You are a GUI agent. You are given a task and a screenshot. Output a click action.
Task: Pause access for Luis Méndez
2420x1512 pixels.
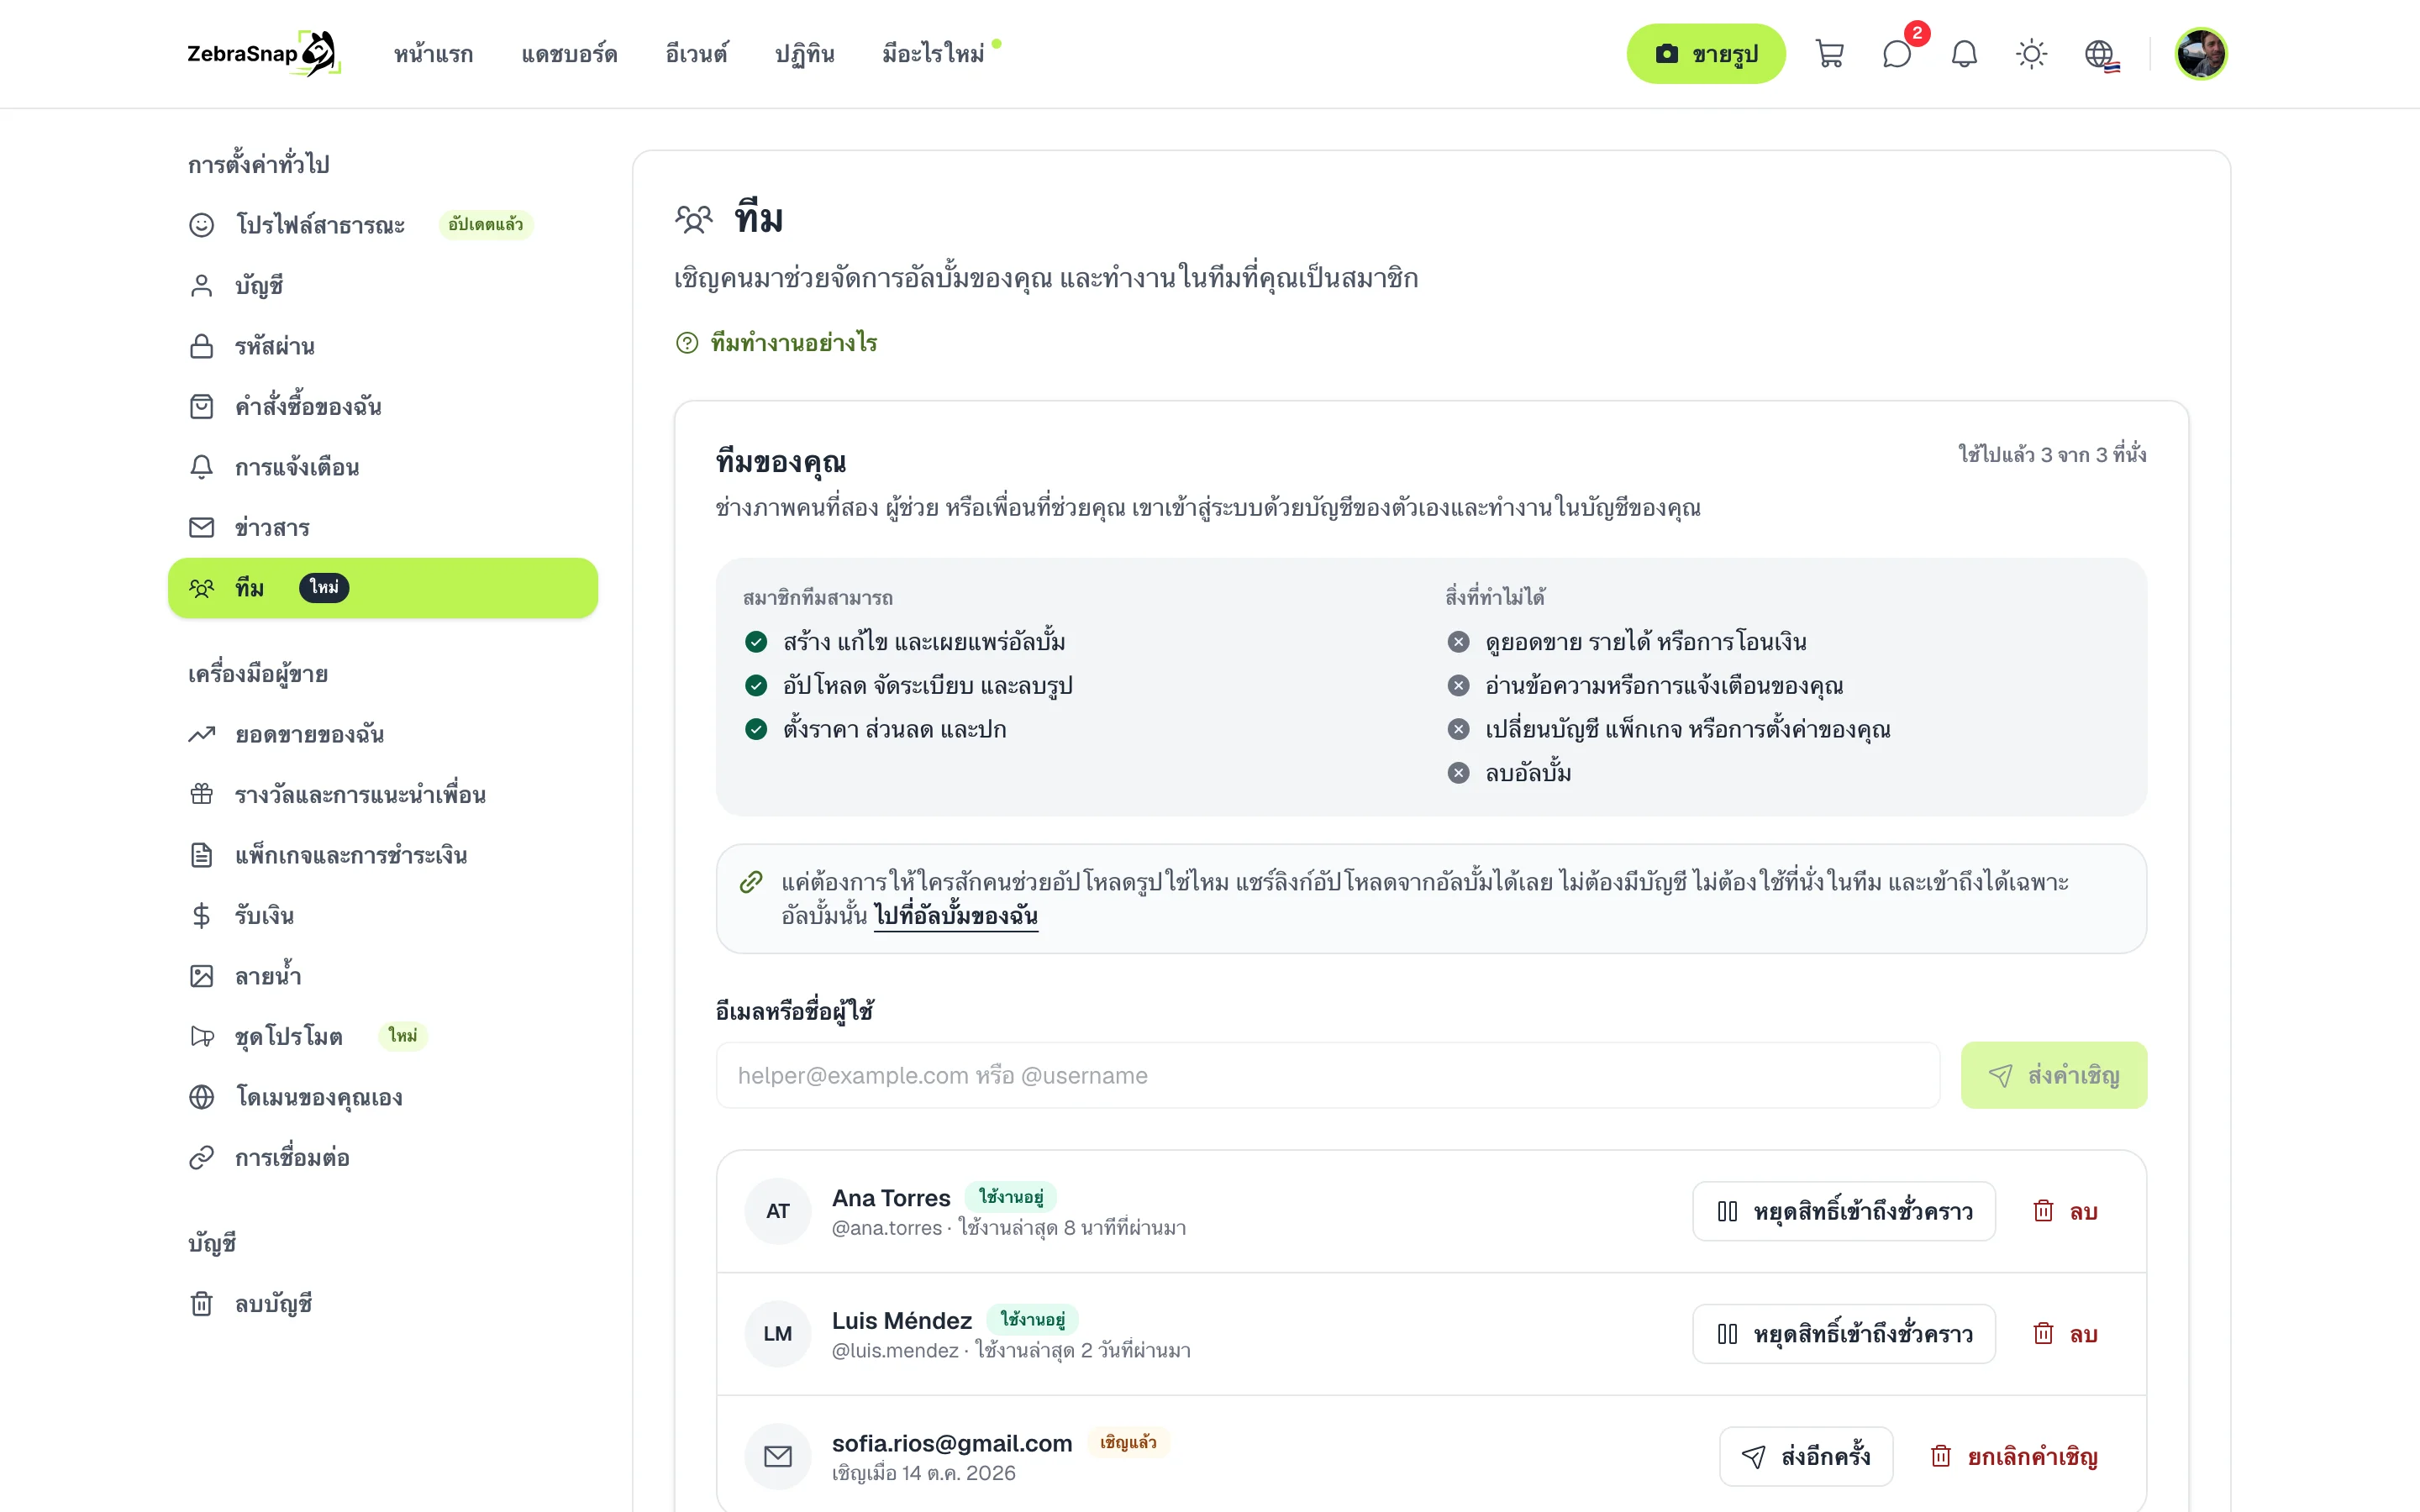pyautogui.click(x=1844, y=1334)
